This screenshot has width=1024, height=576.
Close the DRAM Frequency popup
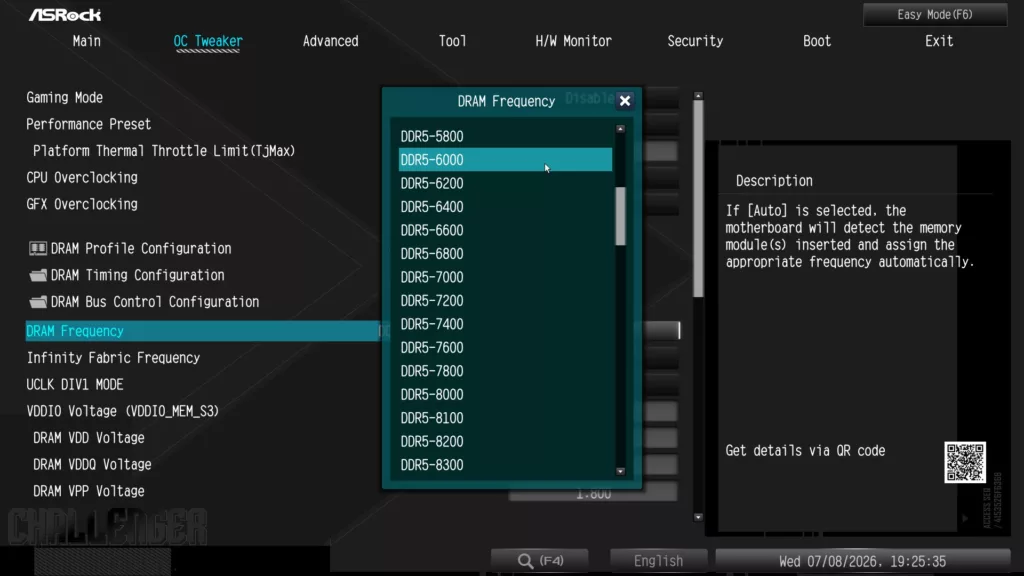coord(625,101)
